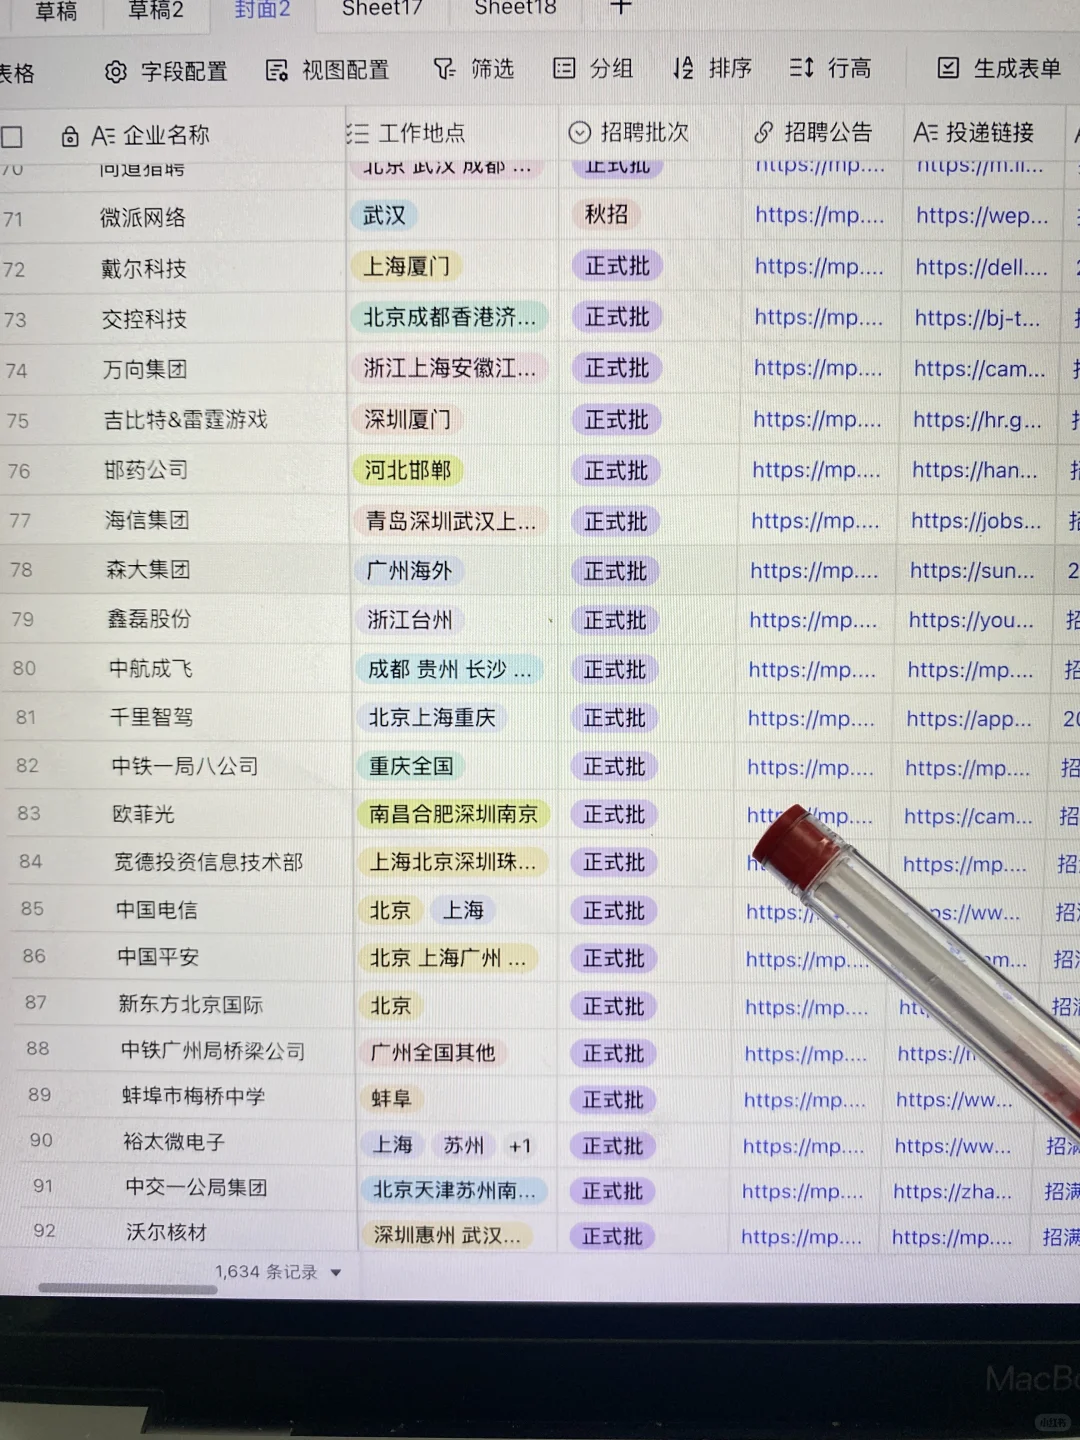Click the 北京上海重庆 tag in row 81
The width and height of the screenshot is (1080, 1440).
coord(432,718)
